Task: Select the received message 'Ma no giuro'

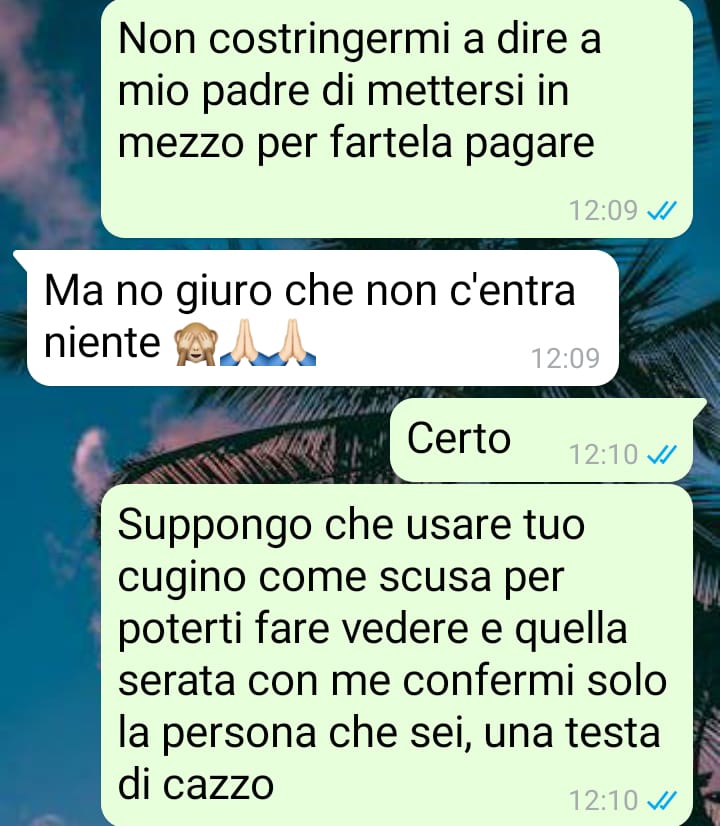Action: (x=322, y=318)
